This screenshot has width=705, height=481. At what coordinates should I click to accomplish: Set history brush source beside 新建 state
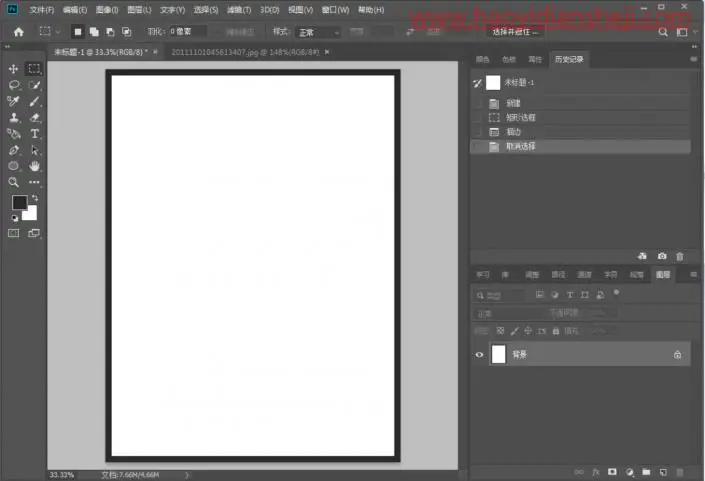click(x=477, y=103)
